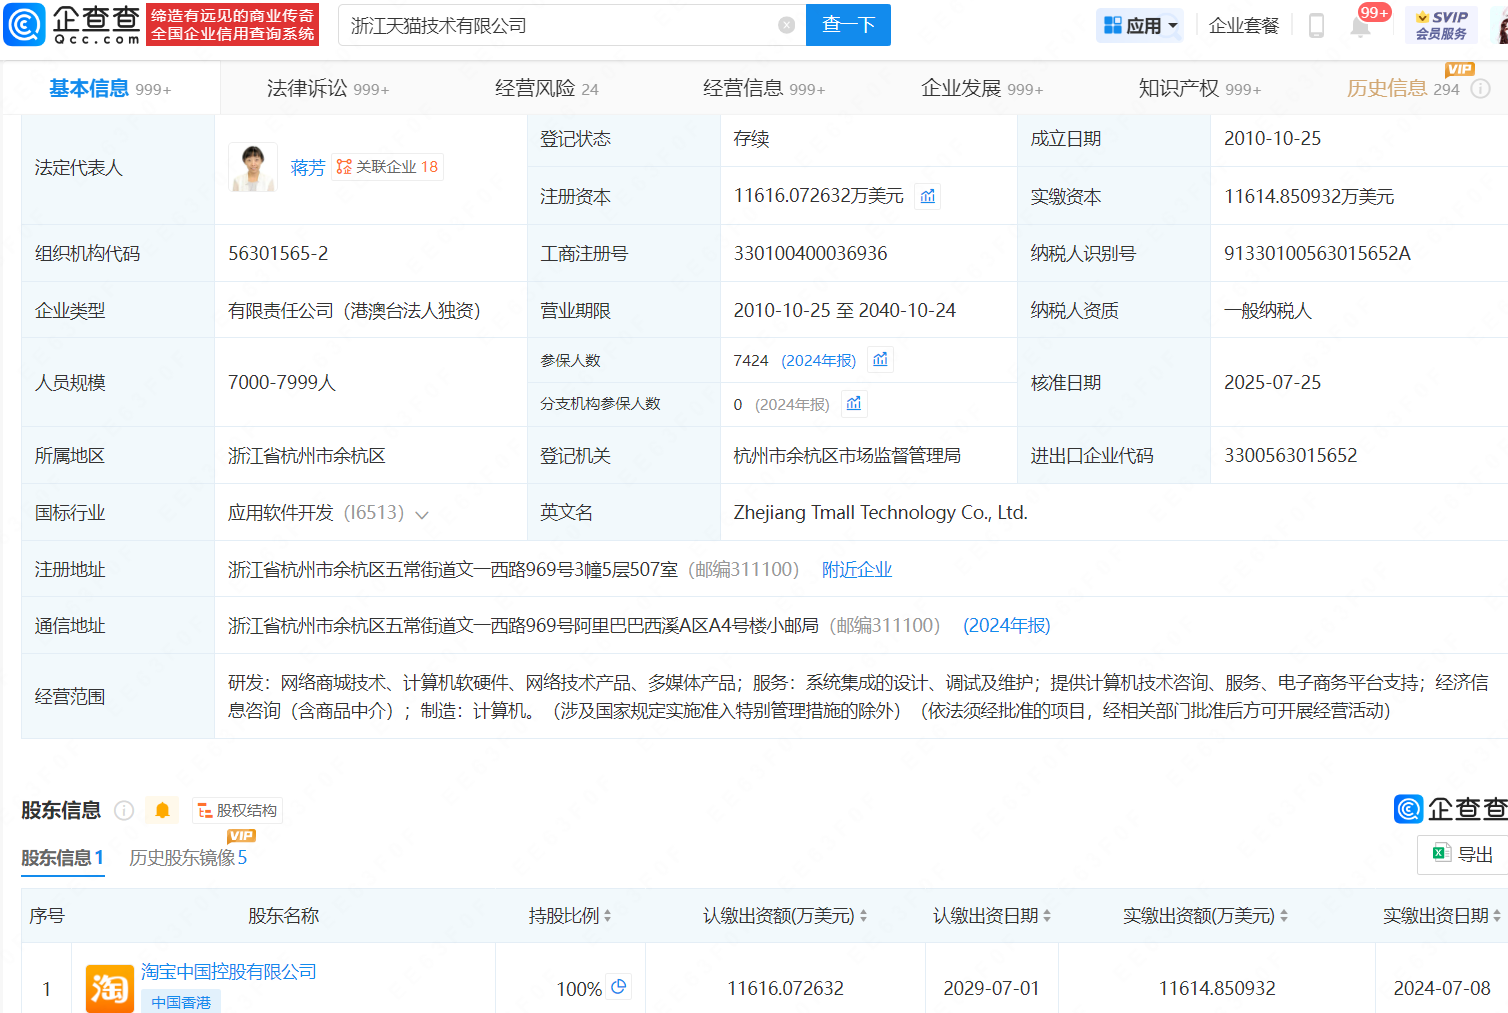
Task: View registered capital chart icon
Action: coord(928,196)
